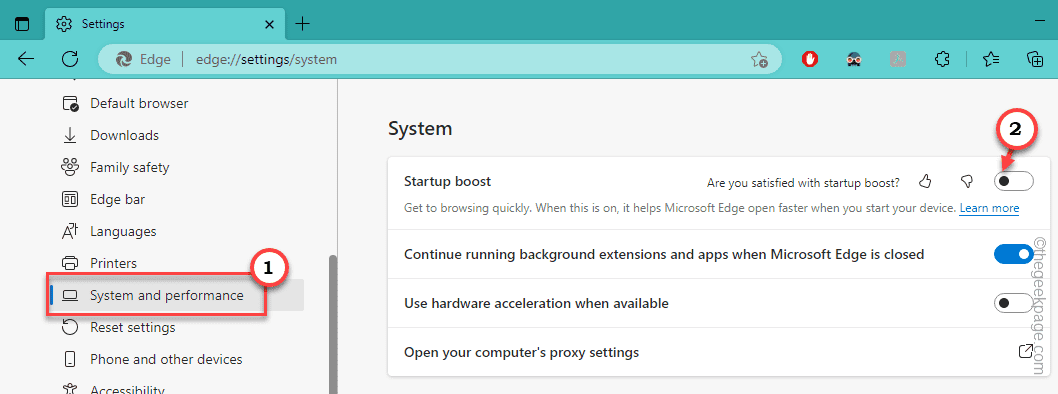Open the red adblocker extension icon
Screen dimensions: 1058x394
pyautogui.click(x=810, y=59)
